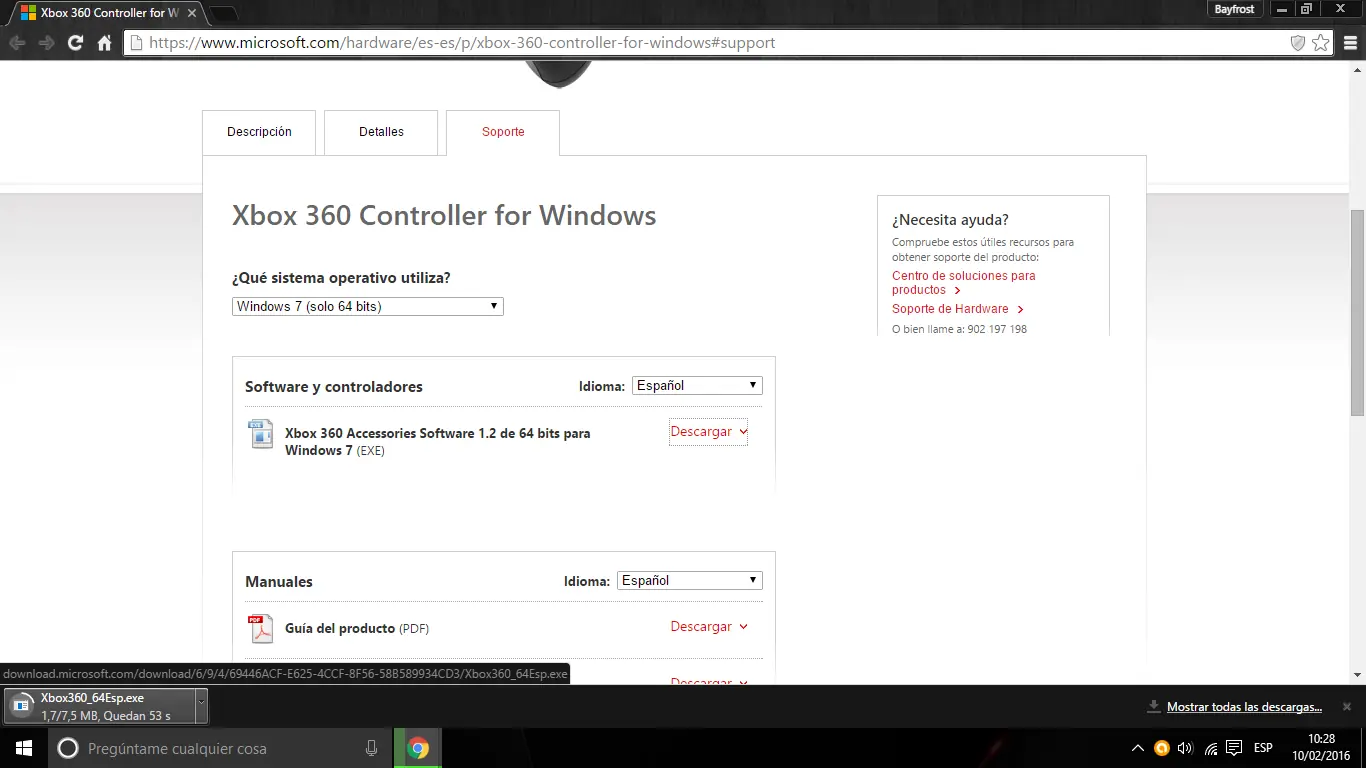The height and width of the screenshot is (768, 1366).
Task: Click the page icon beside the URL
Action: pos(136,43)
